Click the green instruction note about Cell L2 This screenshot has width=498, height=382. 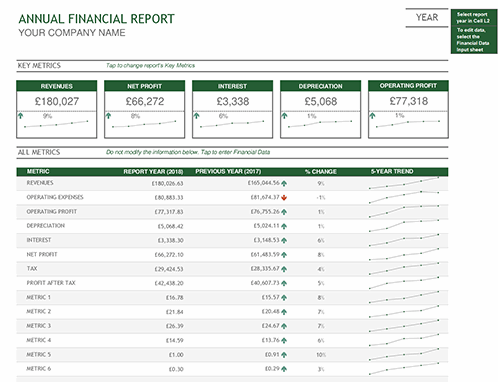(473, 18)
